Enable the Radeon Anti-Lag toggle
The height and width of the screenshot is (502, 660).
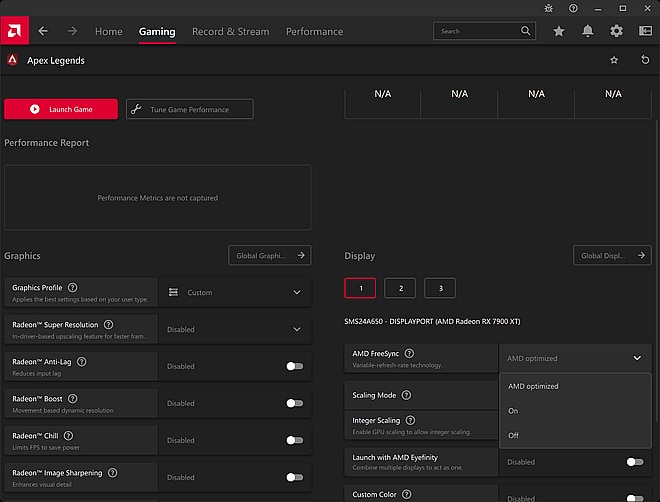[294, 366]
